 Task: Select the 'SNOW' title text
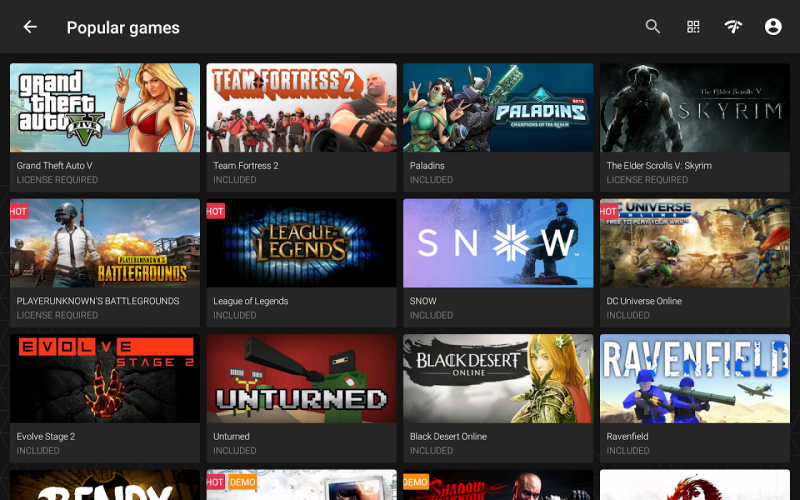[x=423, y=301]
